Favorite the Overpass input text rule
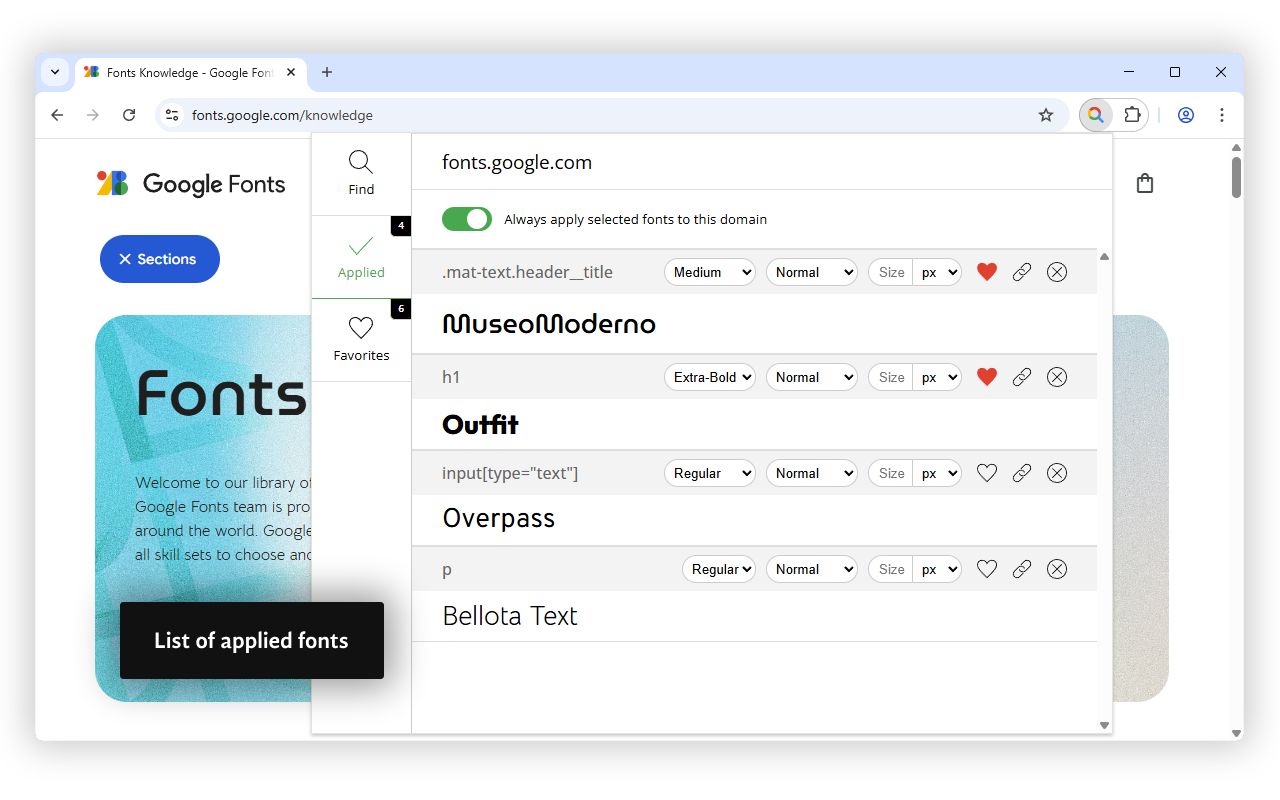Screen dimensions: 1280x800 pyautogui.click(x=986, y=472)
